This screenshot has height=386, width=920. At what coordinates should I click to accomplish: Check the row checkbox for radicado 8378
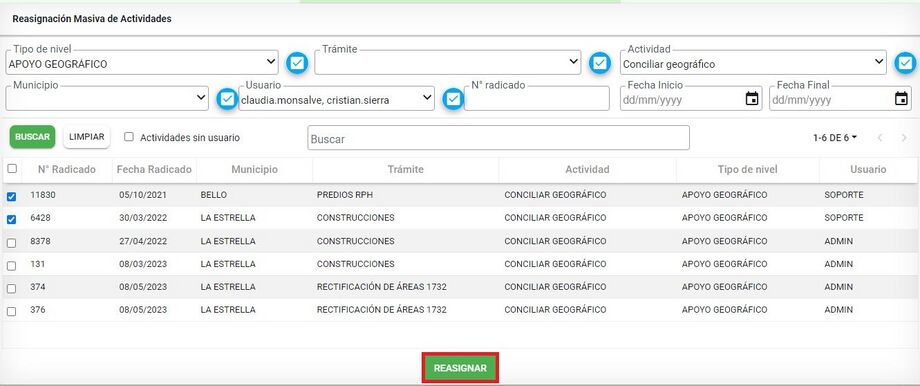12,242
